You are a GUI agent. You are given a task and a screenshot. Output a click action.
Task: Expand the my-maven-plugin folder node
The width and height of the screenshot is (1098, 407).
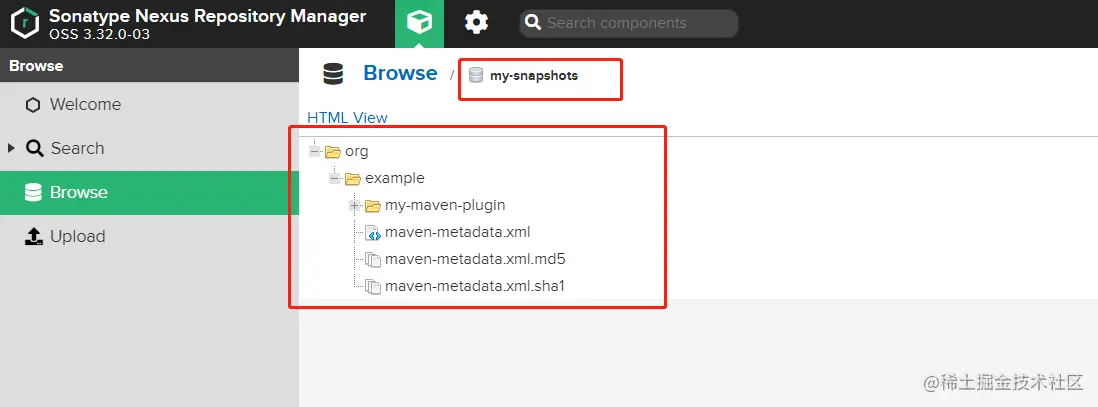point(354,206)
